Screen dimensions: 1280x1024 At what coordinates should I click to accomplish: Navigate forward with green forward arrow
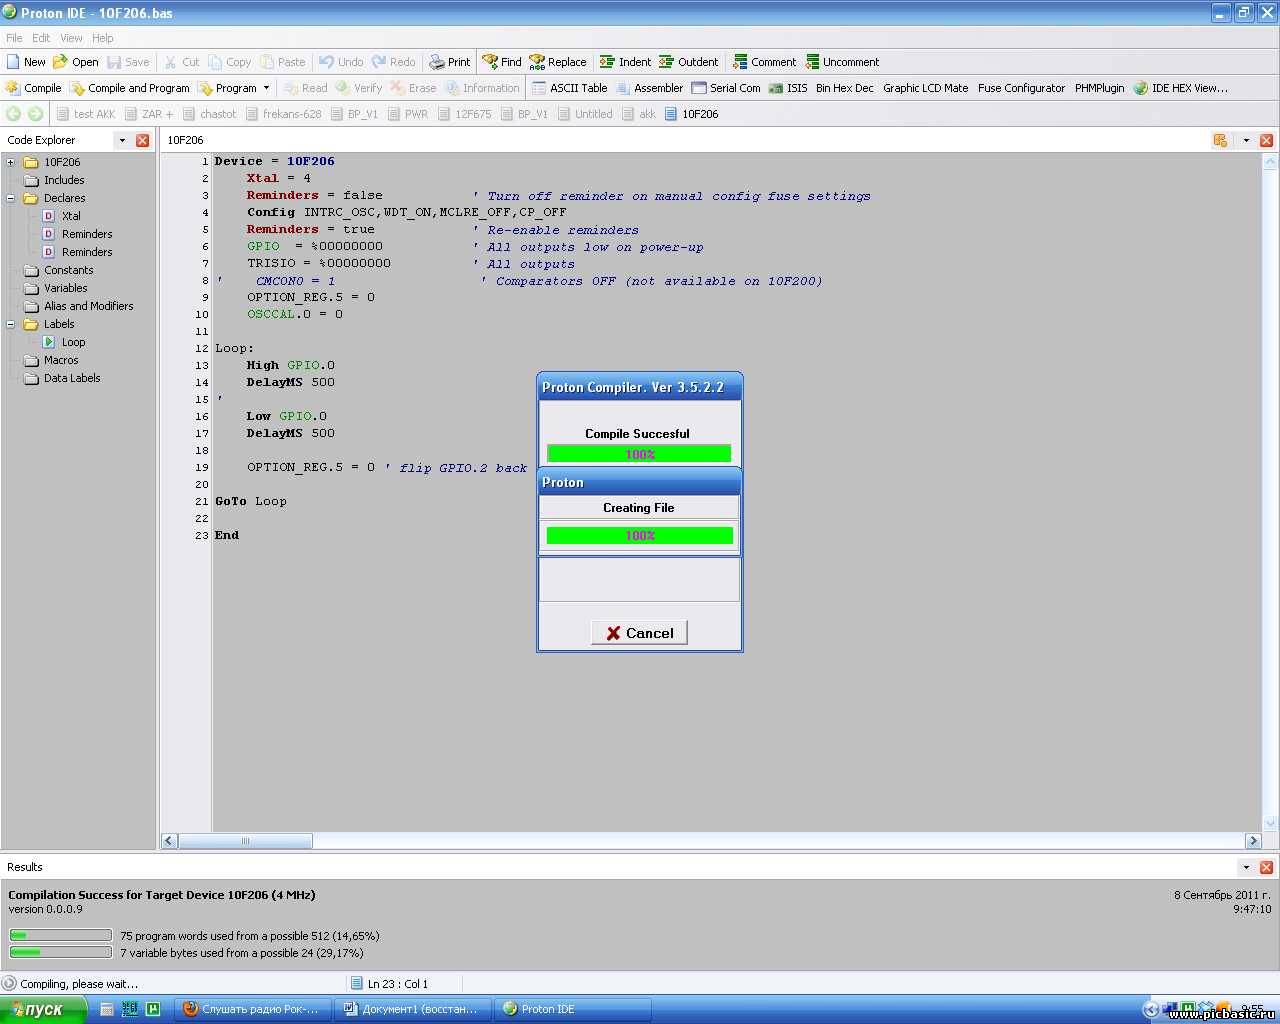(x=36, y=114)
